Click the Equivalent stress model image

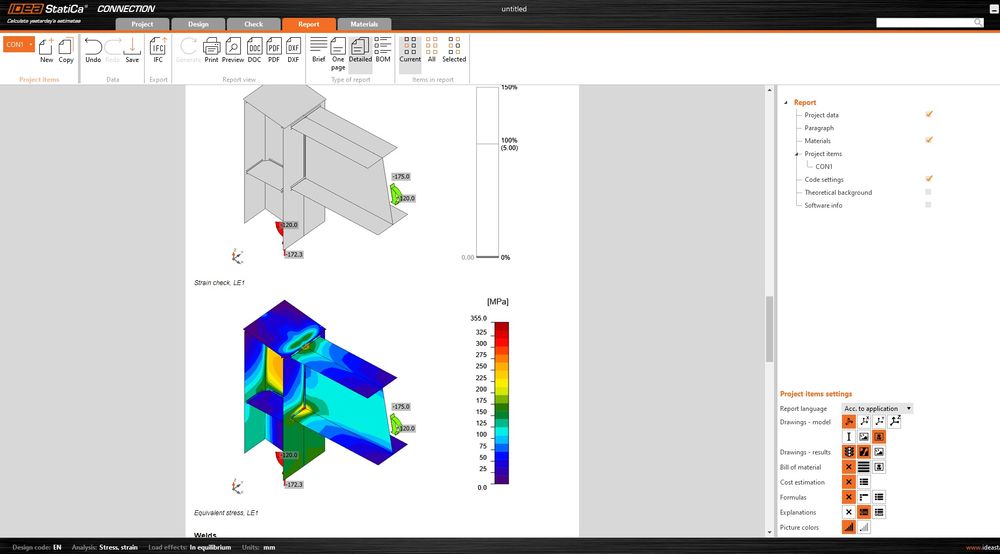pyautogui.click(x=325, y=395)
